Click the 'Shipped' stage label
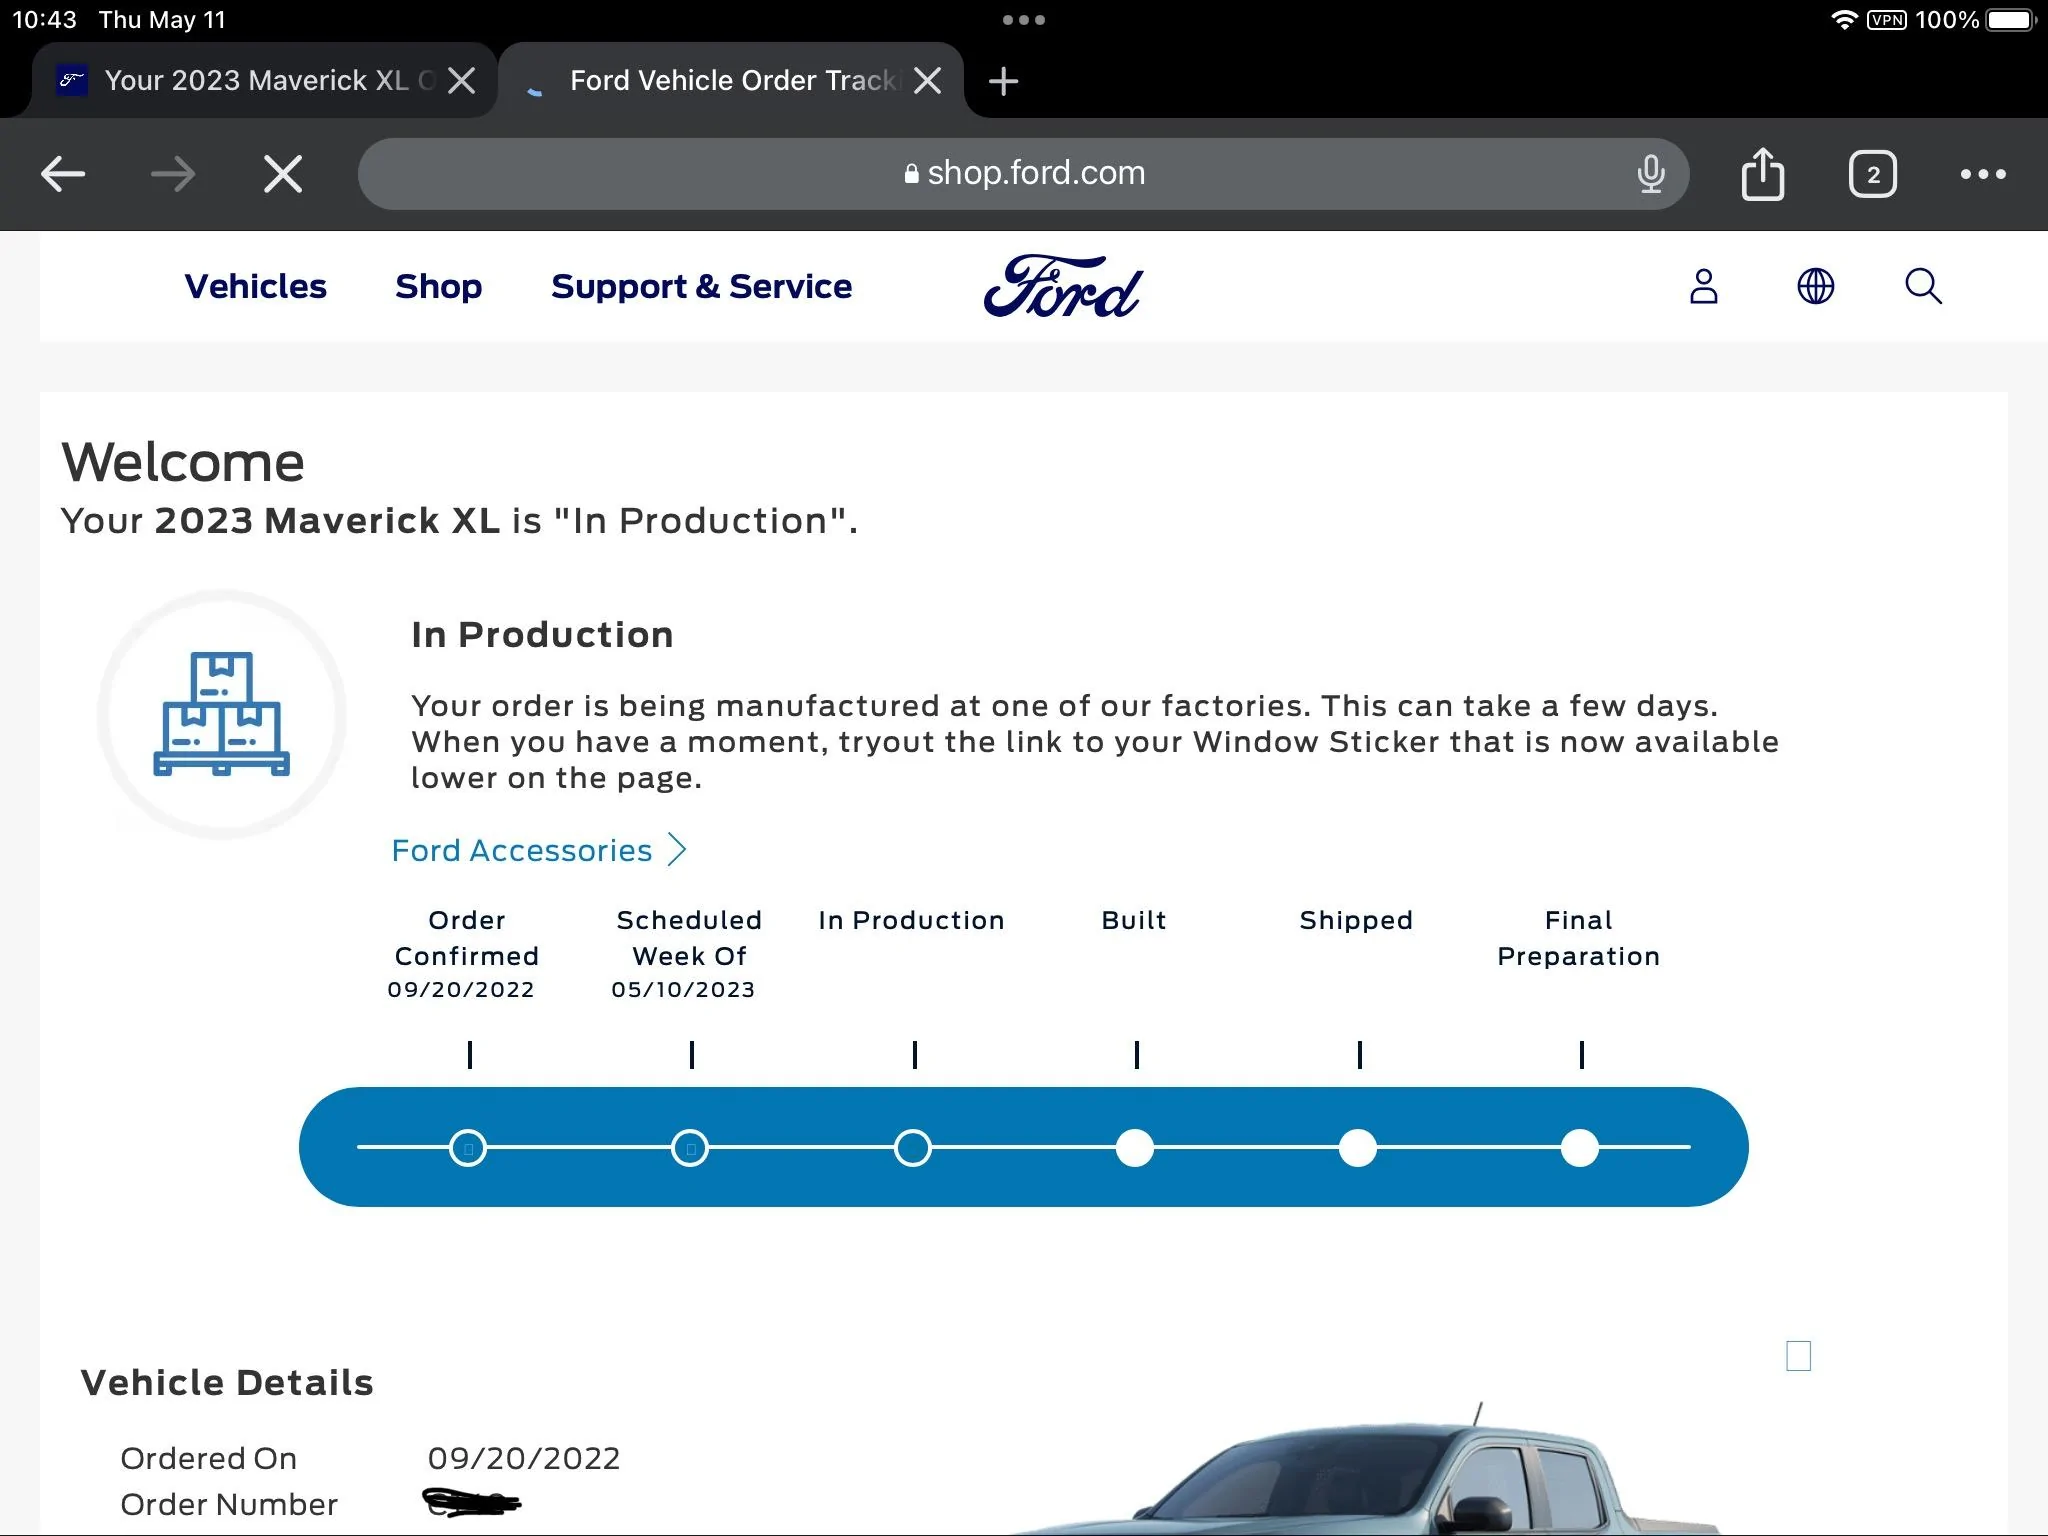 (x=1356, y=920)
